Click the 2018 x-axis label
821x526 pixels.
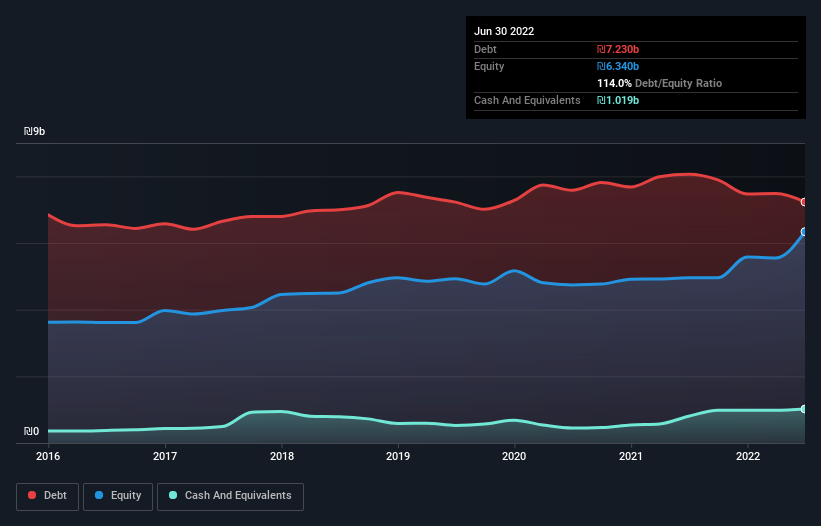(282, 456)
